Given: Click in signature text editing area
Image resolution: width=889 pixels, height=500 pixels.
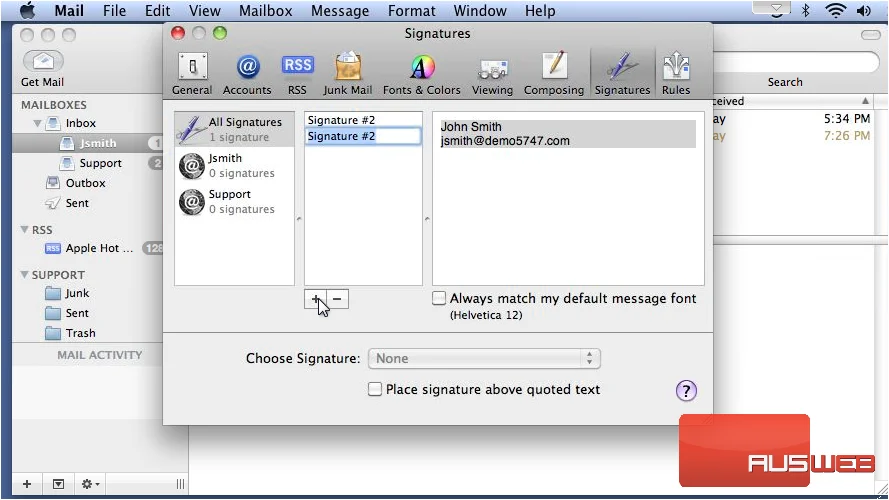Looking at the screenshot, I should pos(568,198).
